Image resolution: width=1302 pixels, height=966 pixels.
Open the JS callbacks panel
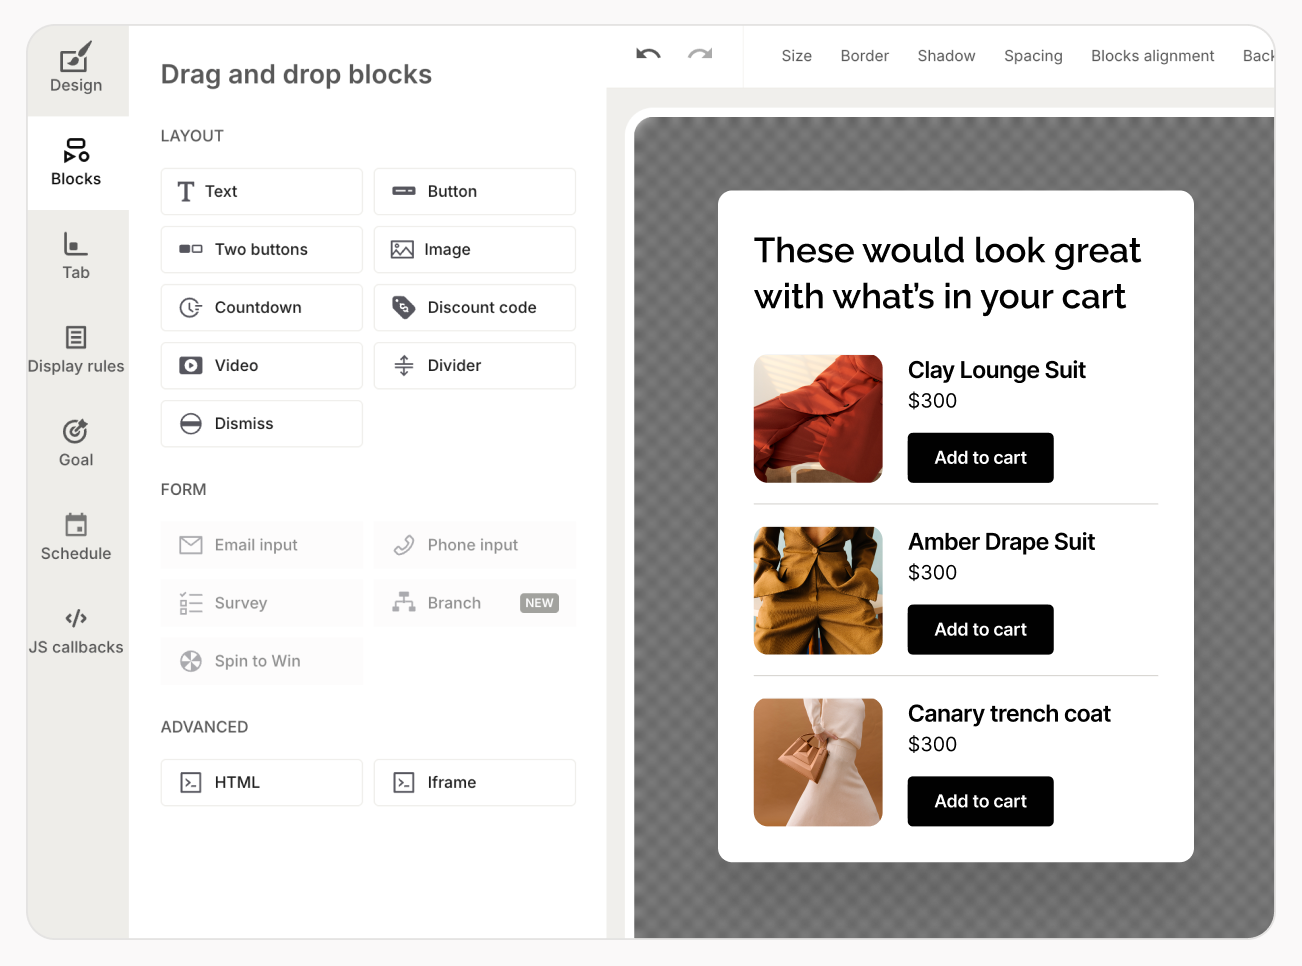(x=76, y=630)
